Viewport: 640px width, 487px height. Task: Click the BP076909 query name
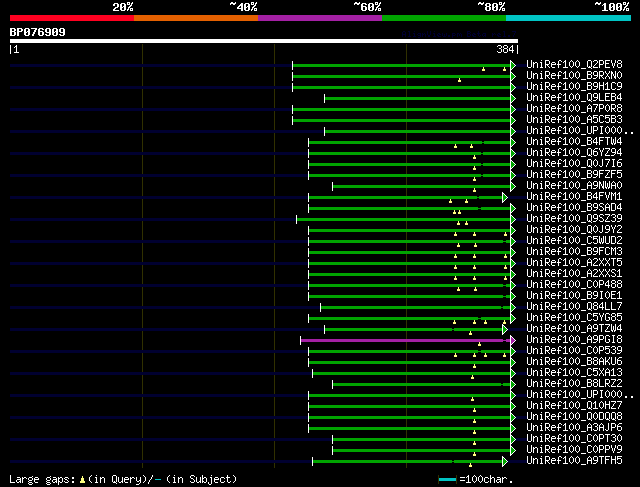pyautogui.click(x=38, y=32)
